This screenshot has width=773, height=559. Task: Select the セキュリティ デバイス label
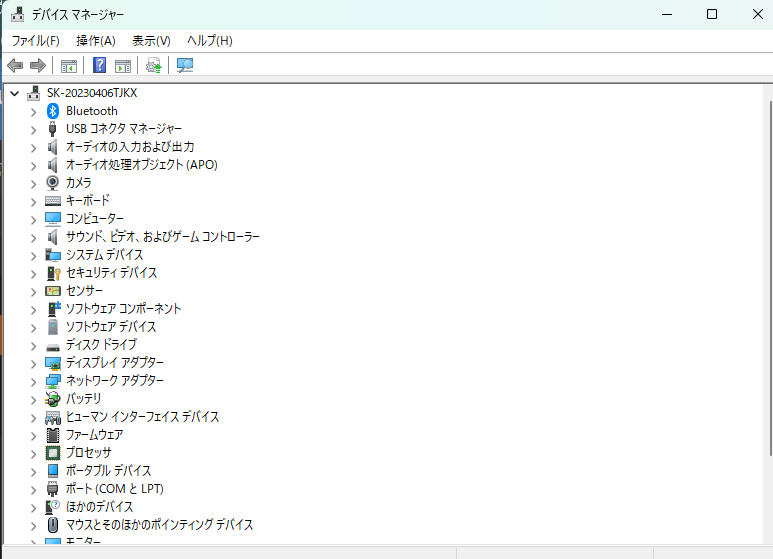click(x=111, y=273)
